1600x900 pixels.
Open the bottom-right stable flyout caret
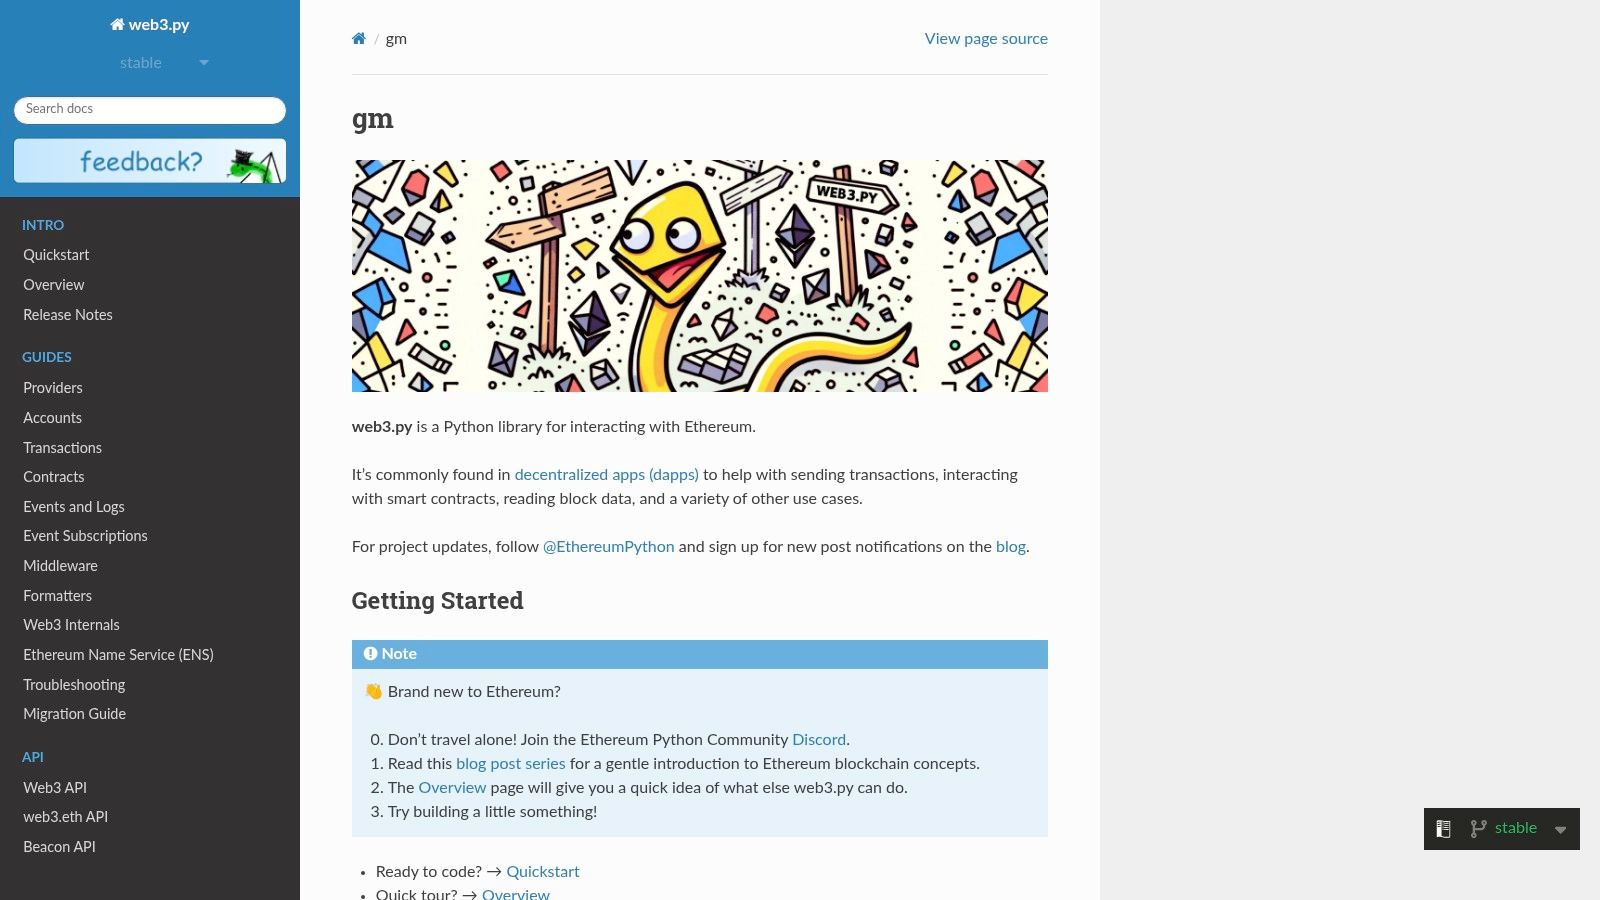pyautogui.click(x=1560, y=829)
